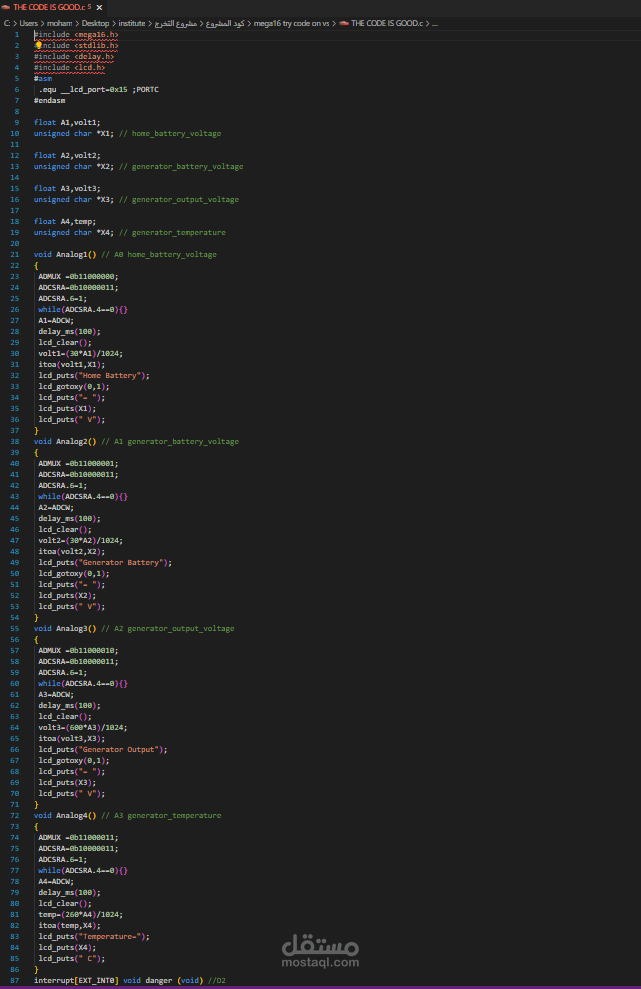Image resolution: width=641 pixels, height=989 pixels.
Task: Open the 'مشروع التخرج' breadcrumb segment
Action: click(175, 23)
